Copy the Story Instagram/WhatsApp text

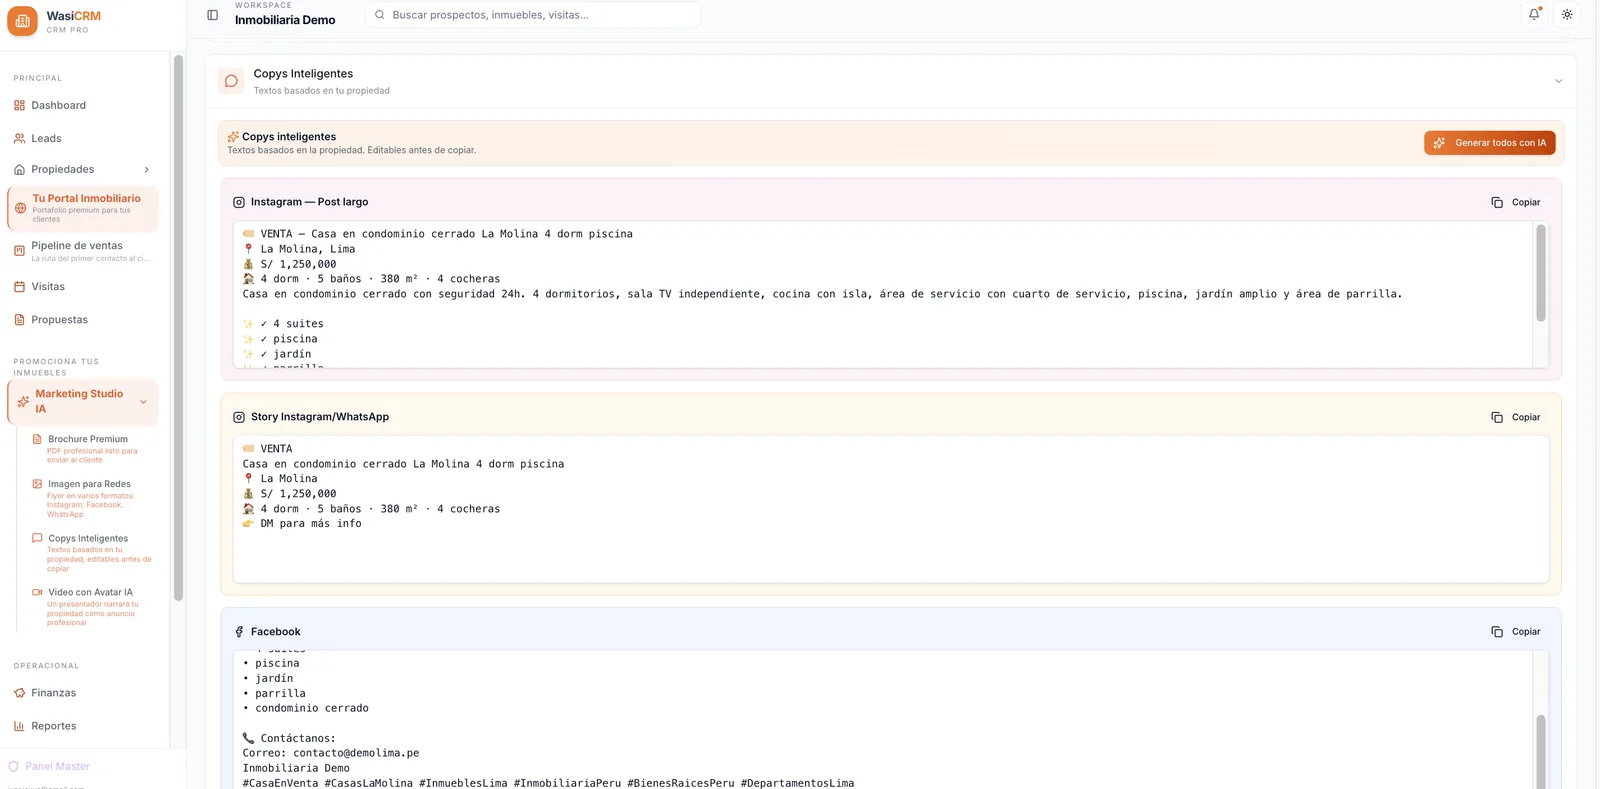[1516, 417]
